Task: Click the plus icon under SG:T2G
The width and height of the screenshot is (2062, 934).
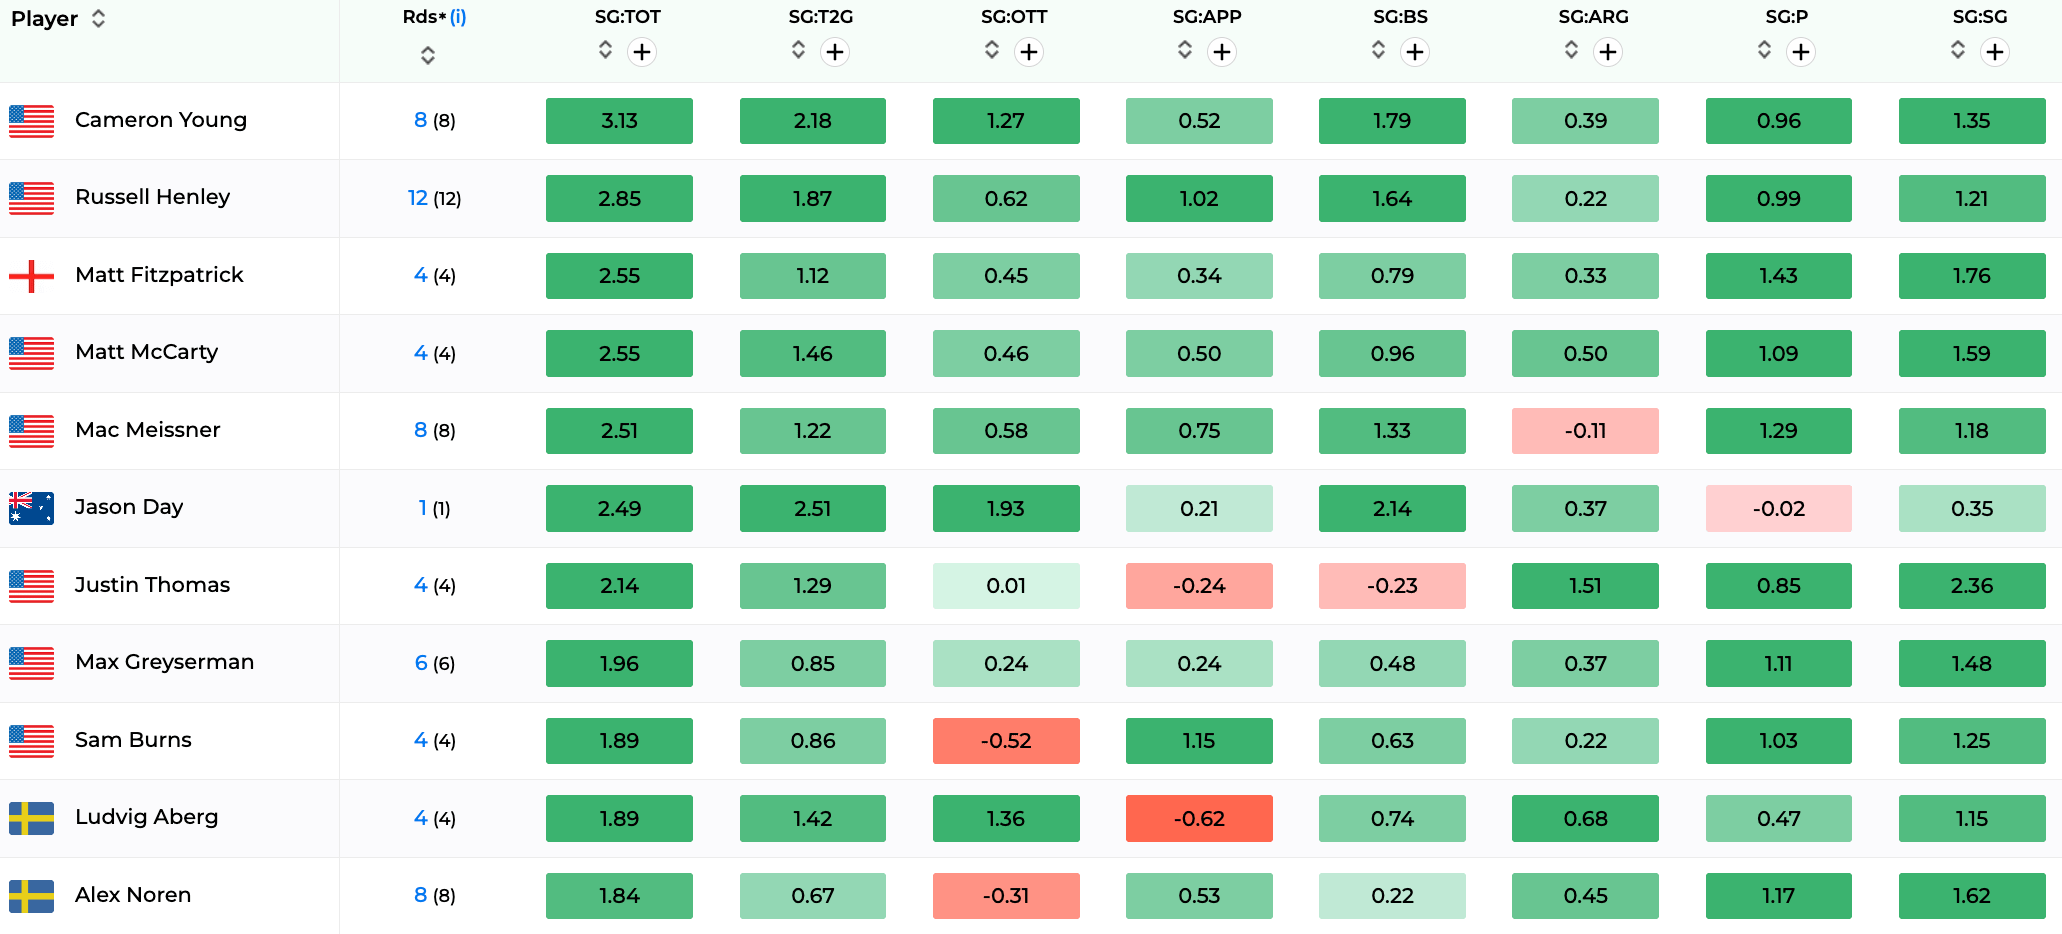Action: click(835, 52)
